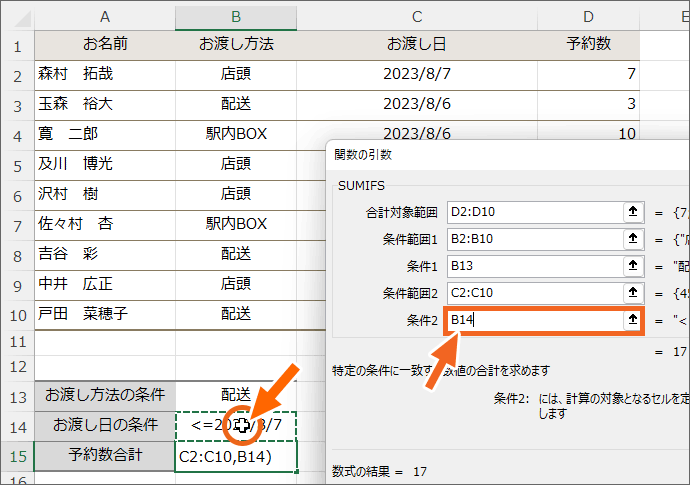Image resolution: width=690 pixels, height=485 pixels.
Task: Collapse dialog button for 合計対象範囲 field
Action: pyautogui.click(x=633, y=212)
